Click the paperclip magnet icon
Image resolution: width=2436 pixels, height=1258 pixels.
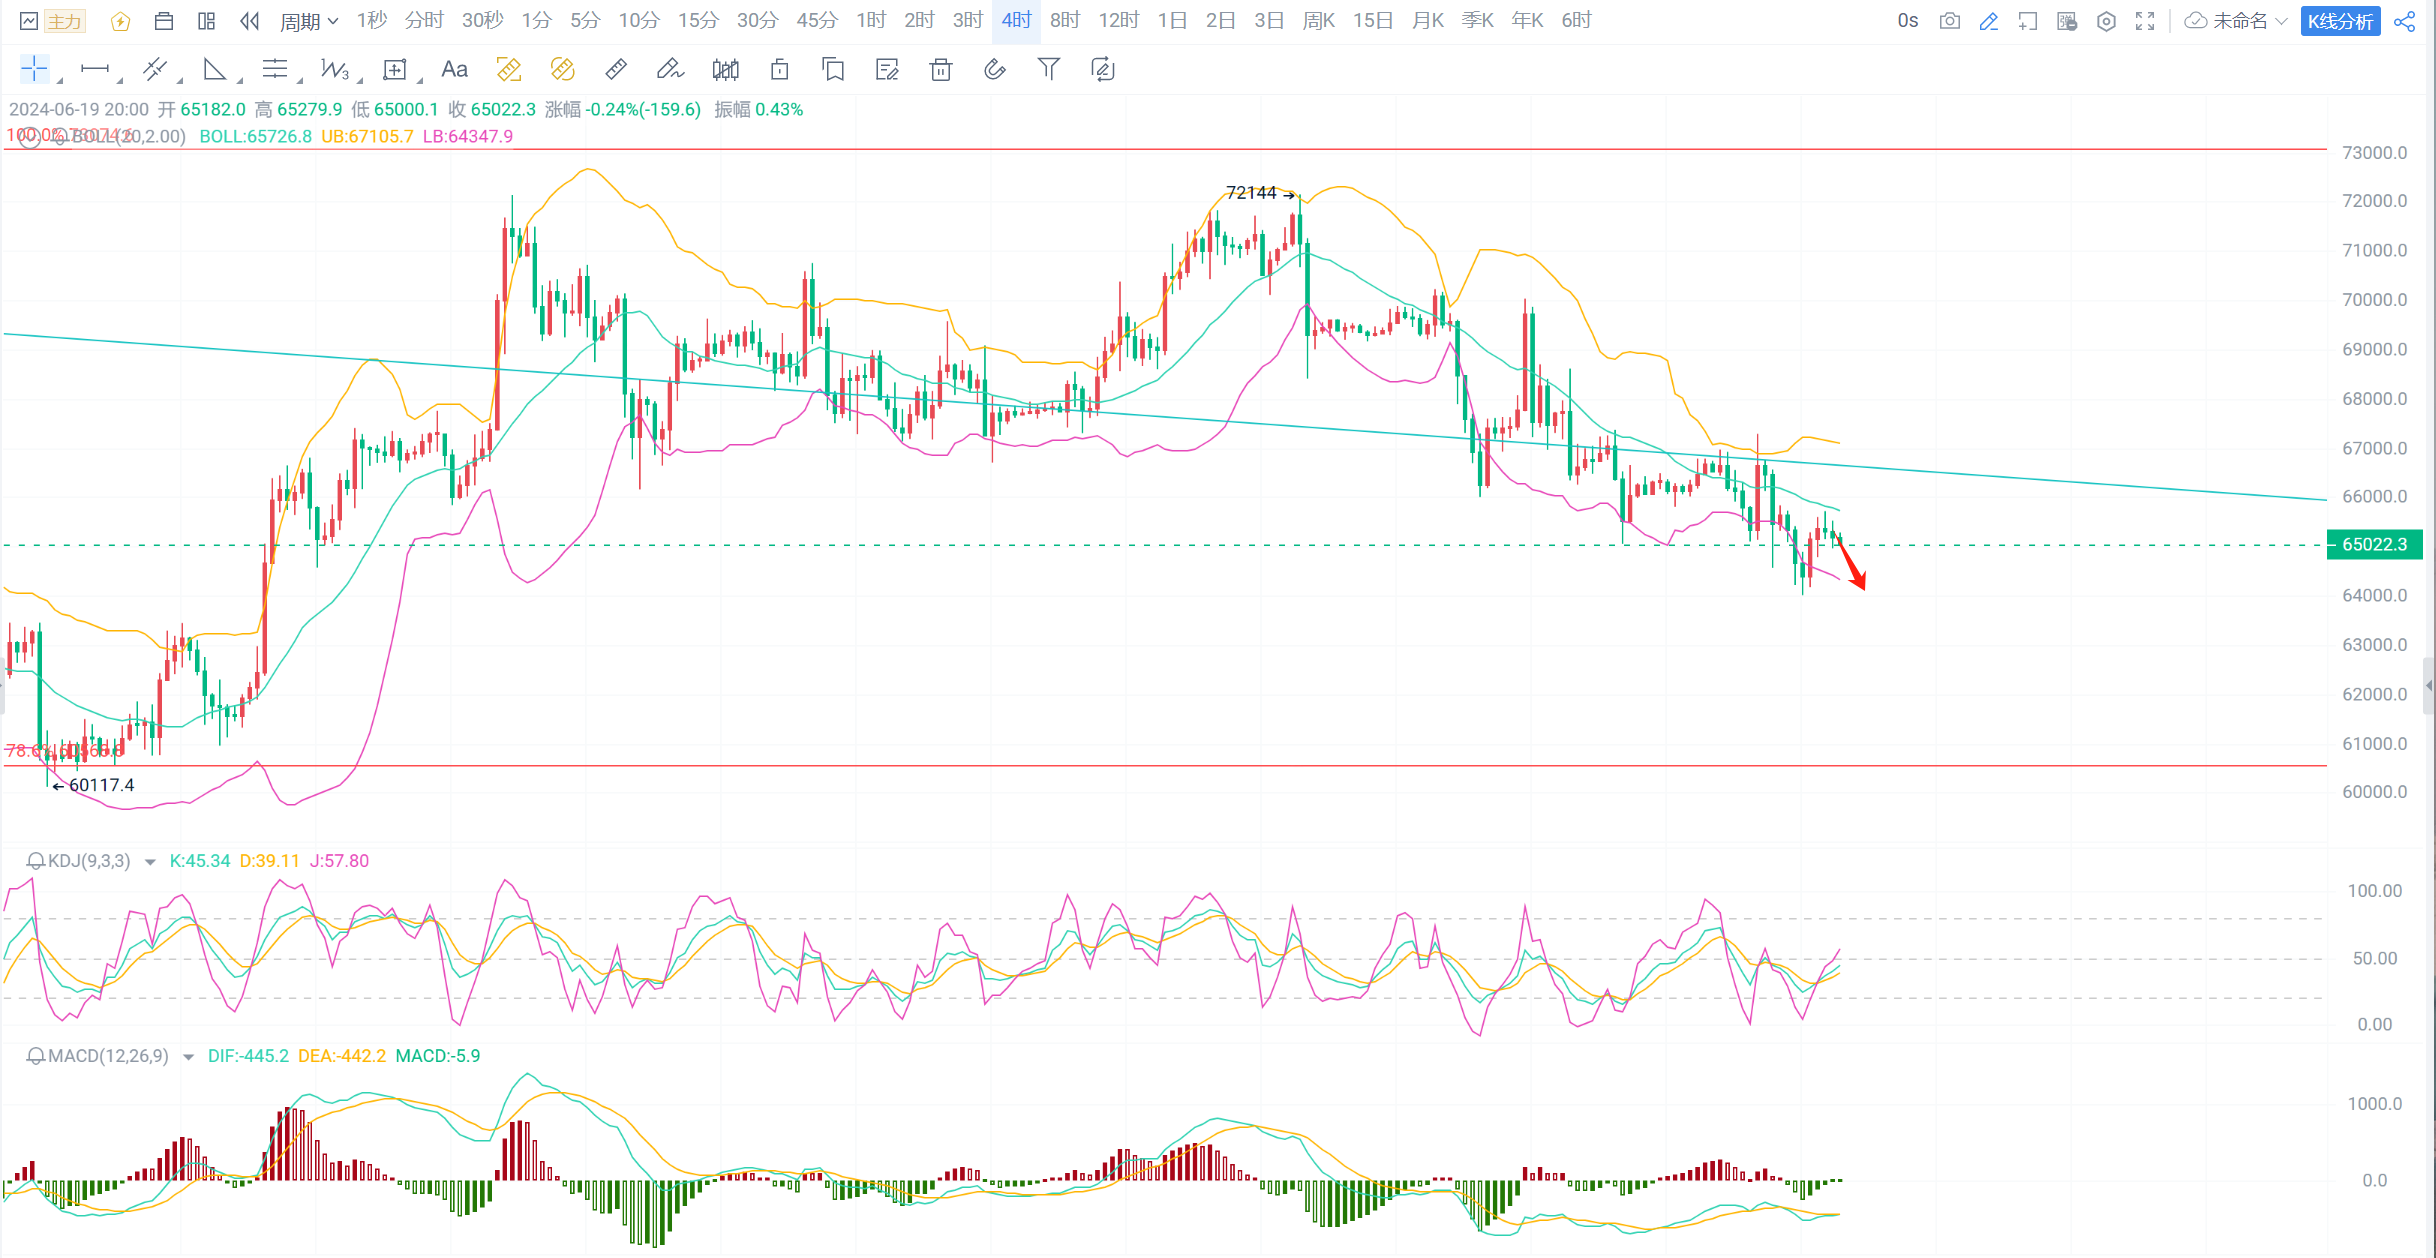(995, 69)
